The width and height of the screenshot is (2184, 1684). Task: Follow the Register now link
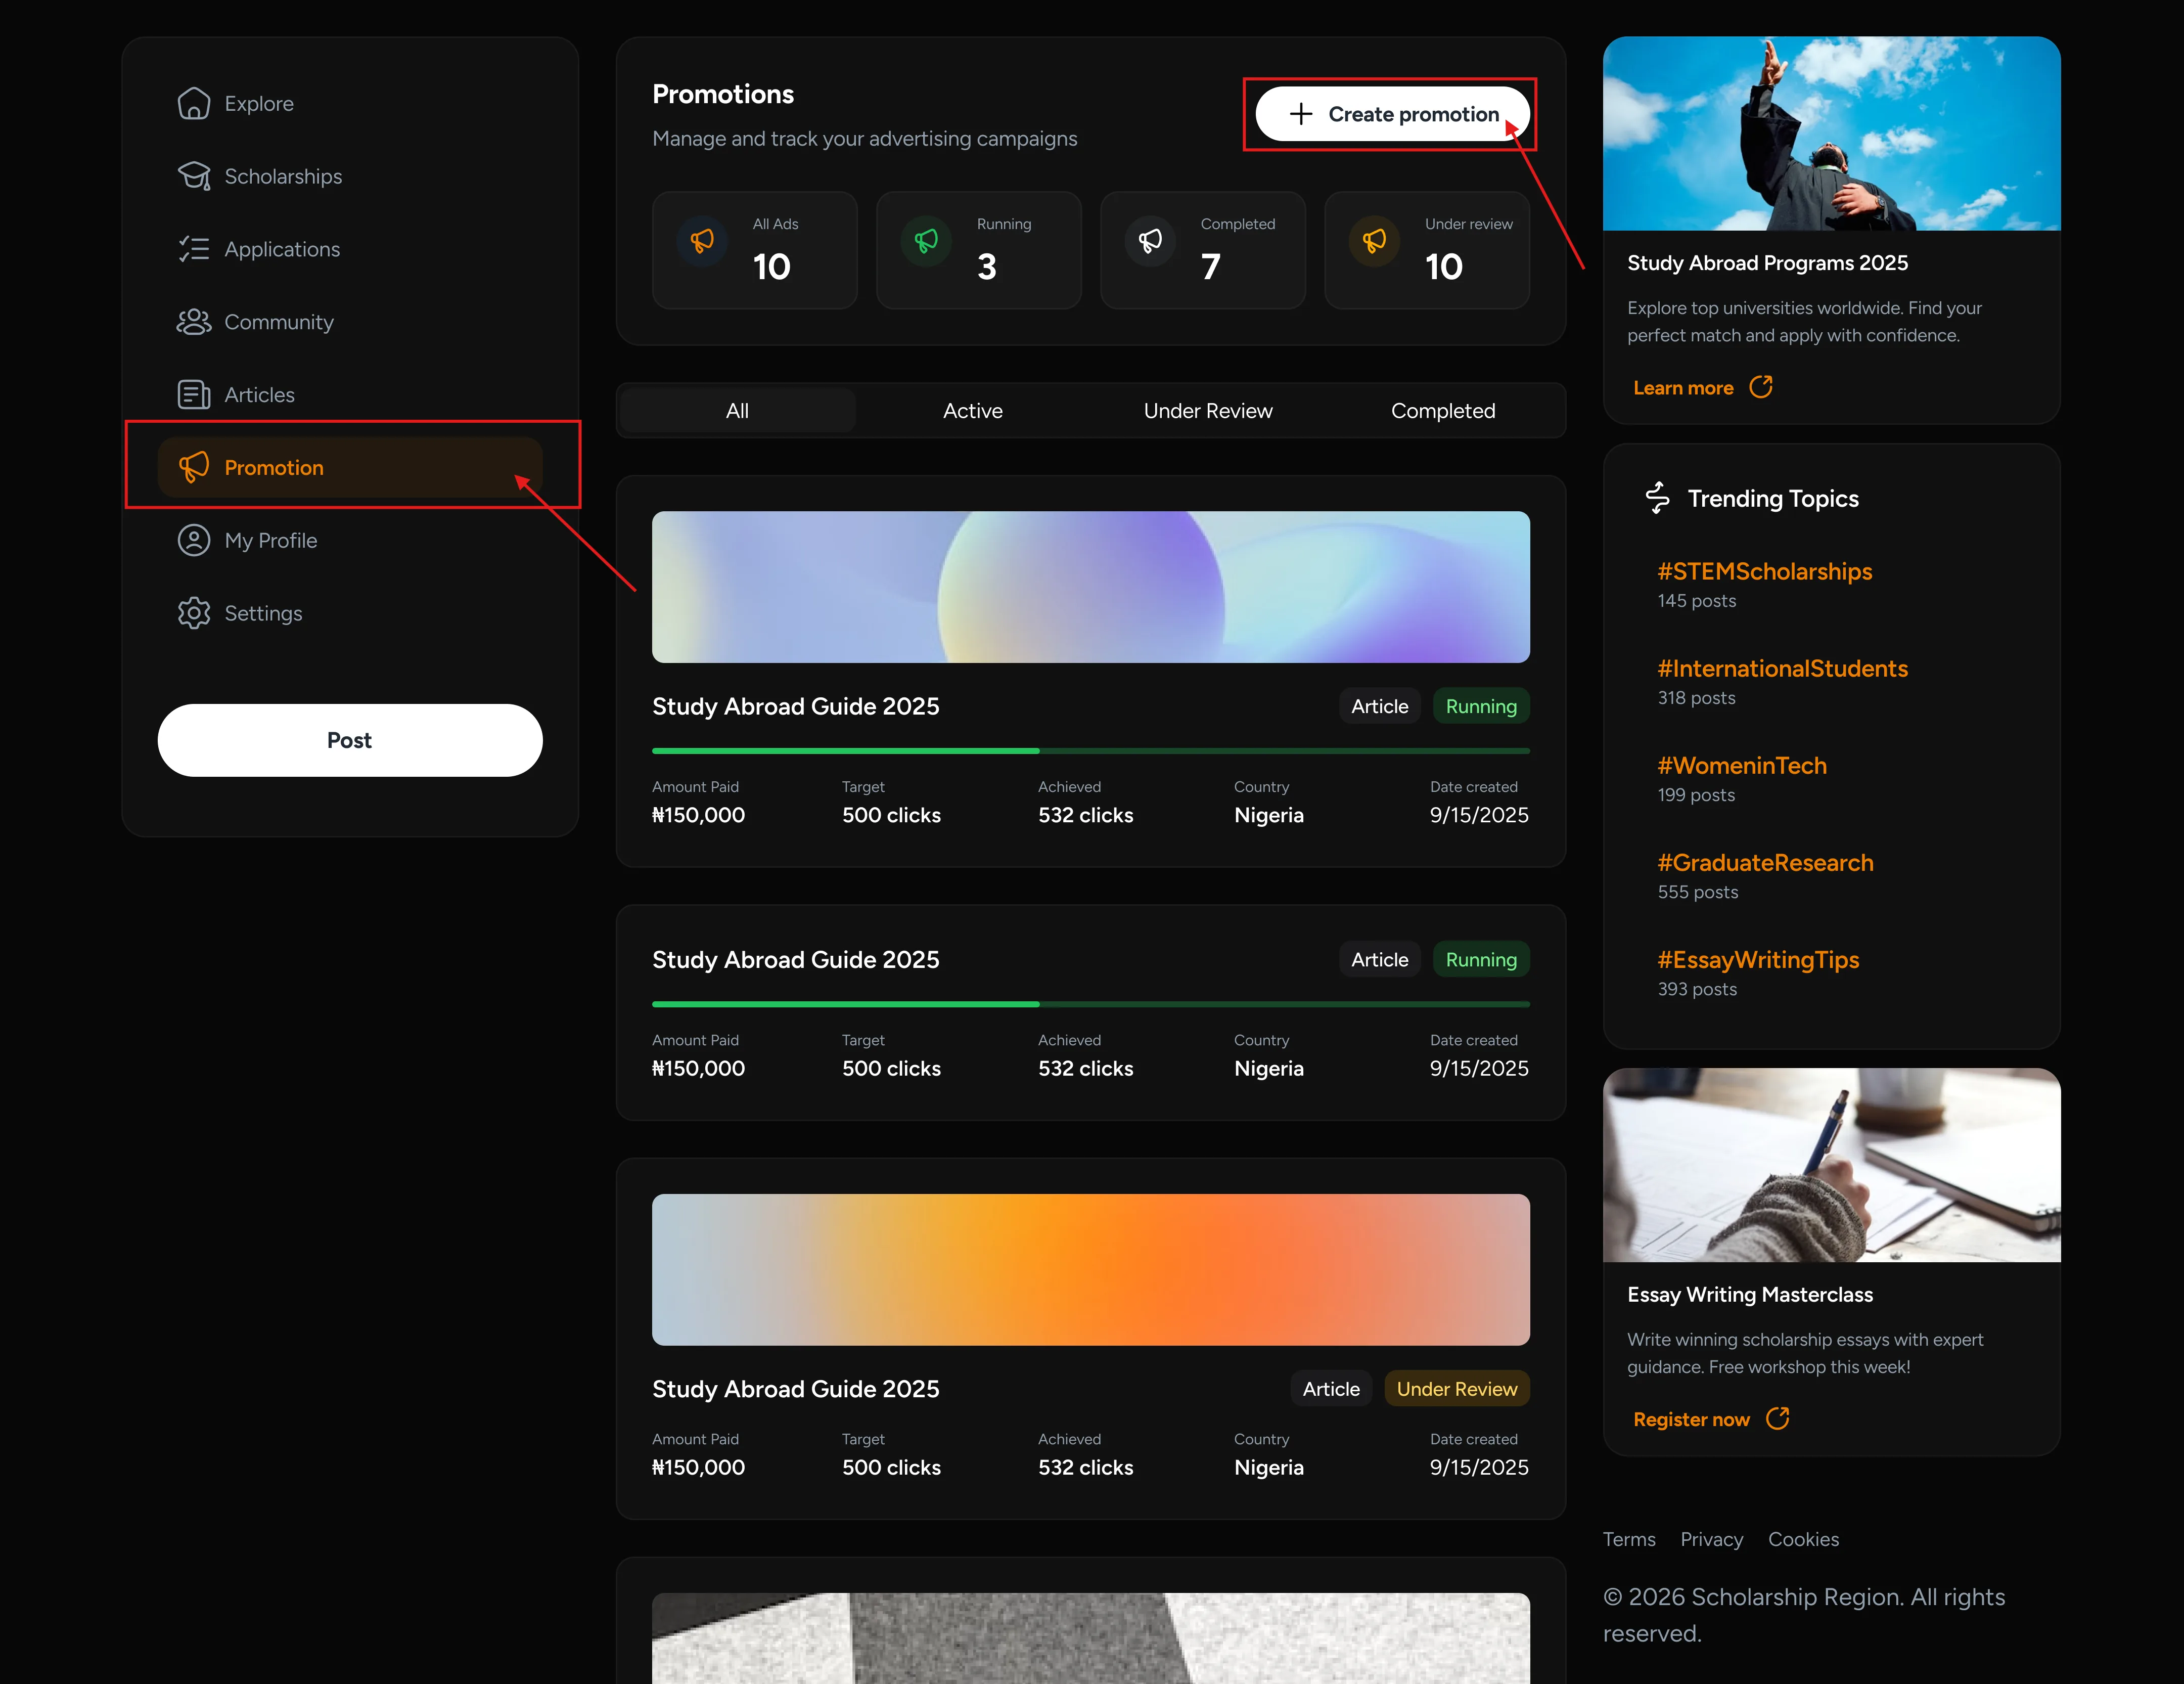click(x=1691, y=1419)
